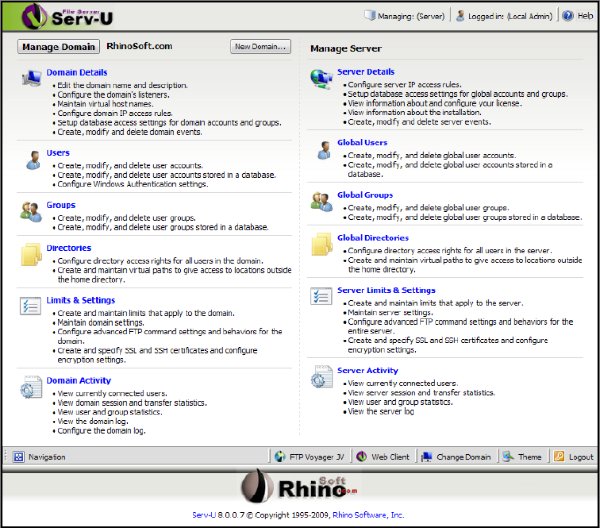Image resolution: width=600 pixels, height=528 pixels.
Task: Click the Server Limits & Settings checklist icon
Action: tap(321, 296)
